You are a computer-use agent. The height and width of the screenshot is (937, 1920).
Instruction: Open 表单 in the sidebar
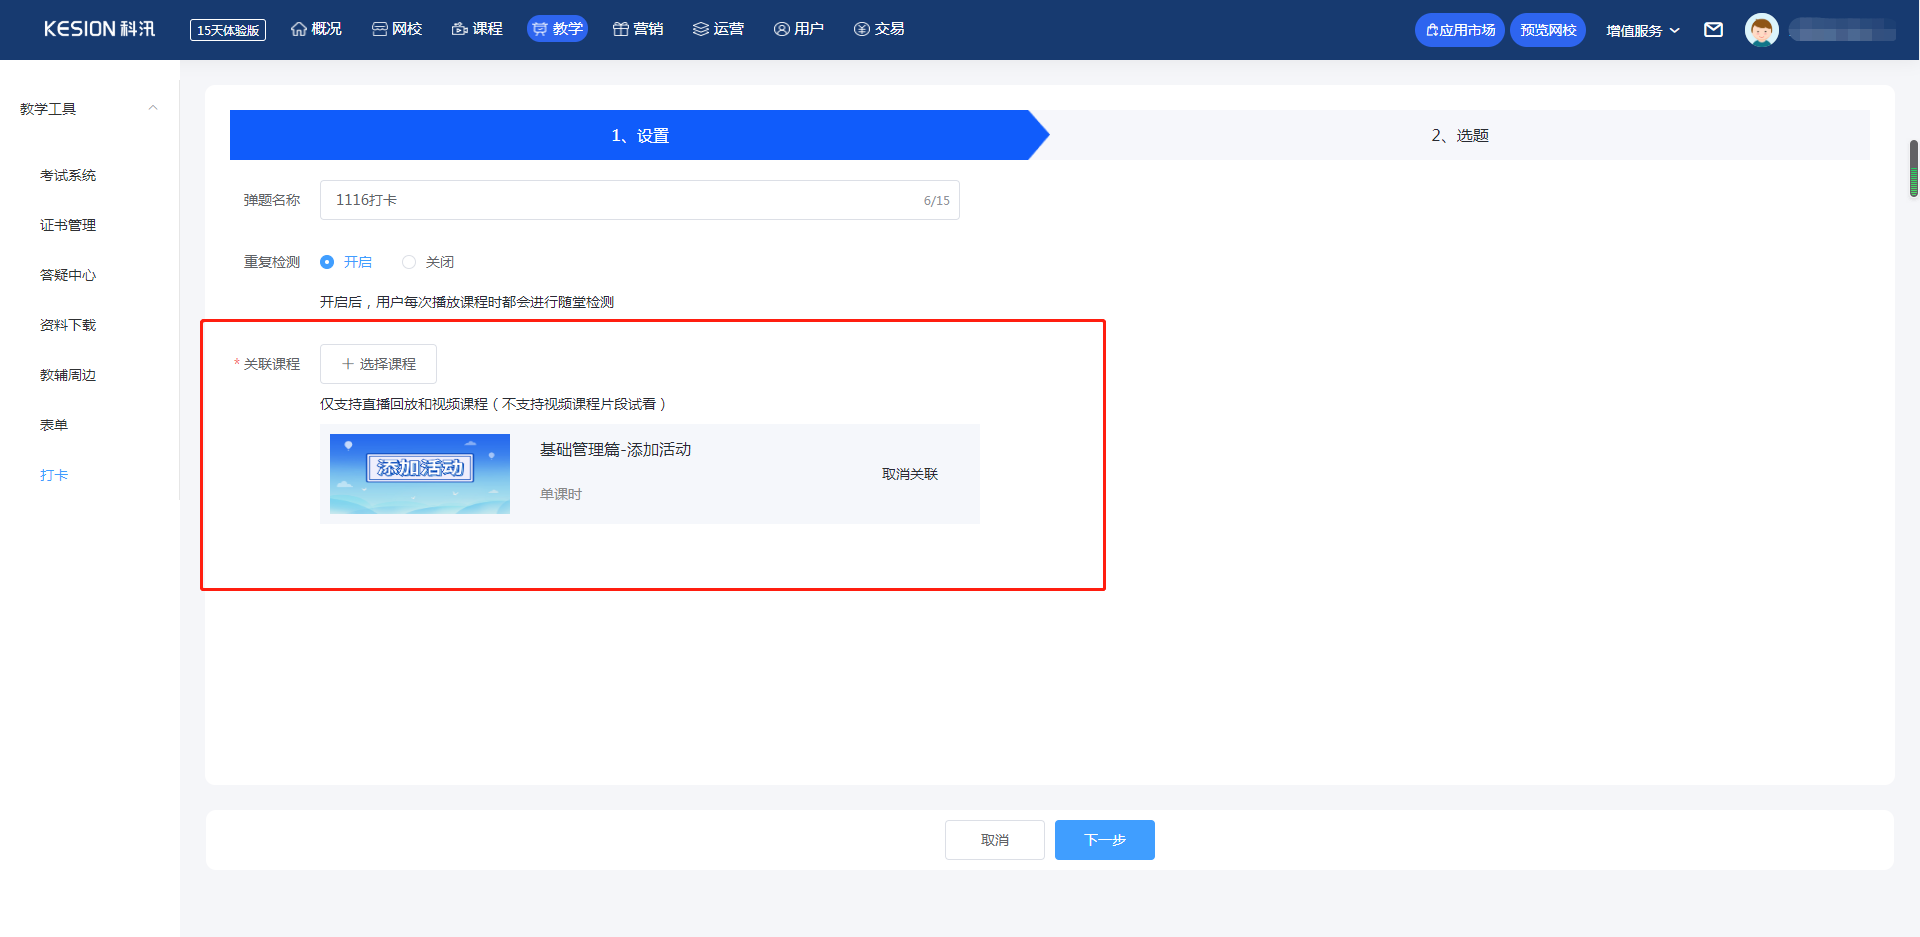[54, 425]
